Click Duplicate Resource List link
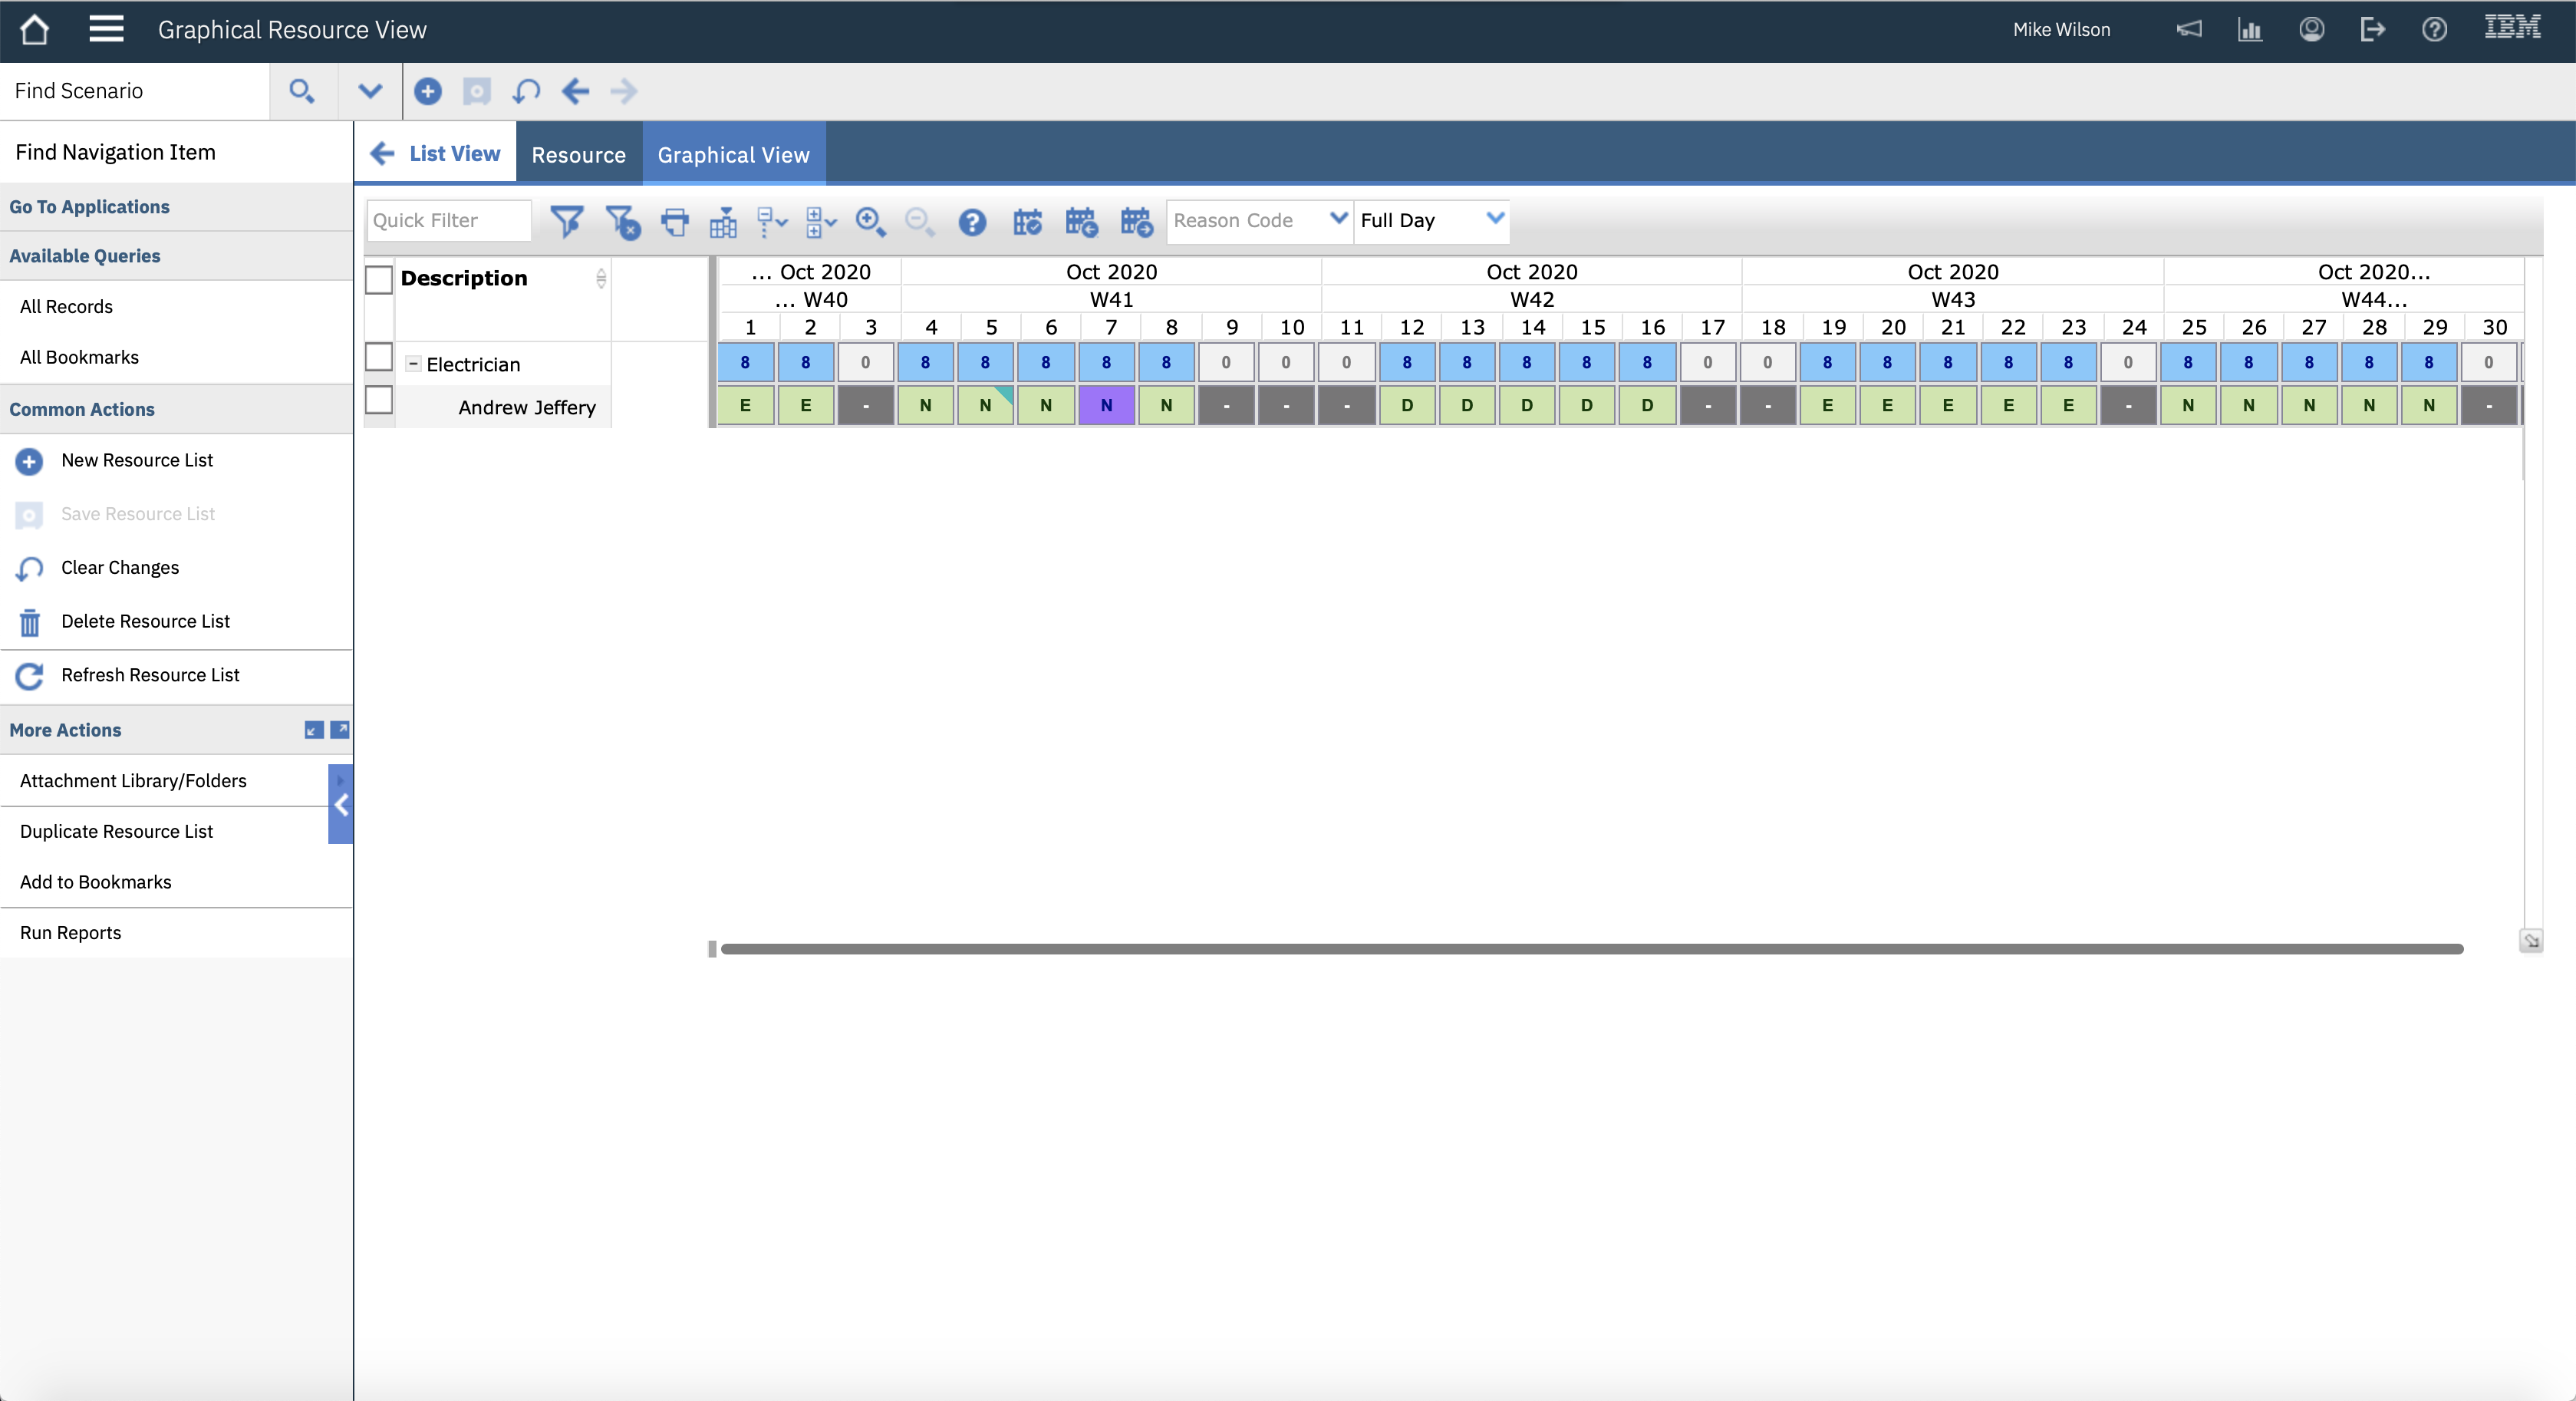The height and width of the screenshot is (1401, 2576). (116, 831)
